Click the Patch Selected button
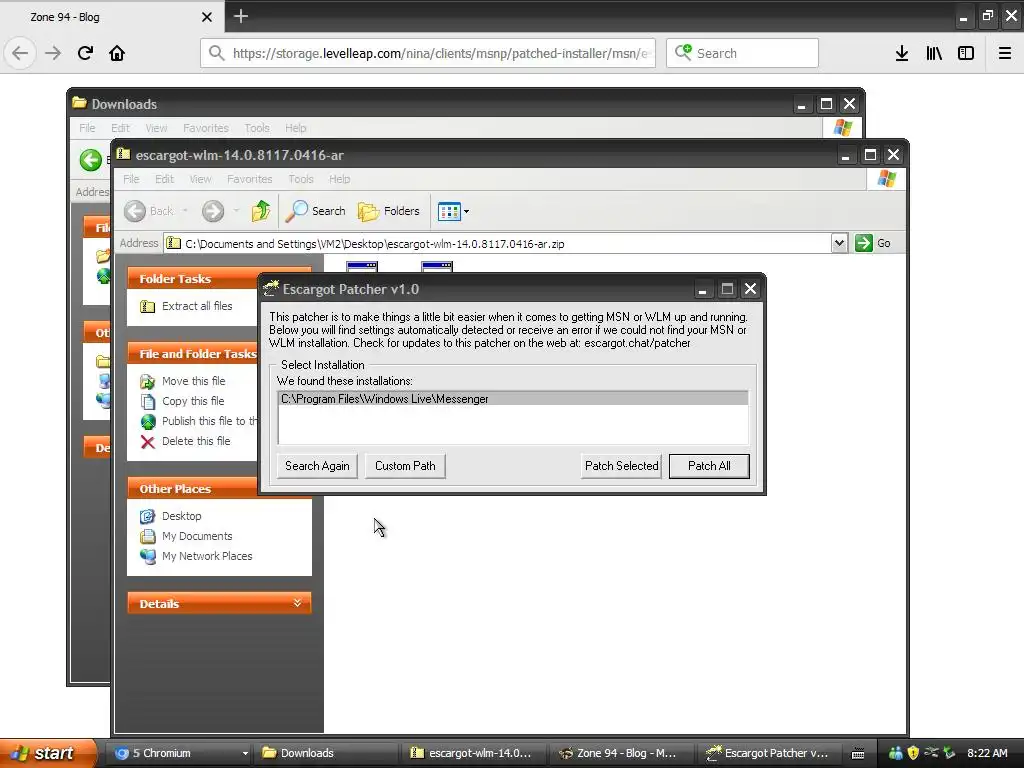The image size is (1024, 768). (x=621, y=466)
